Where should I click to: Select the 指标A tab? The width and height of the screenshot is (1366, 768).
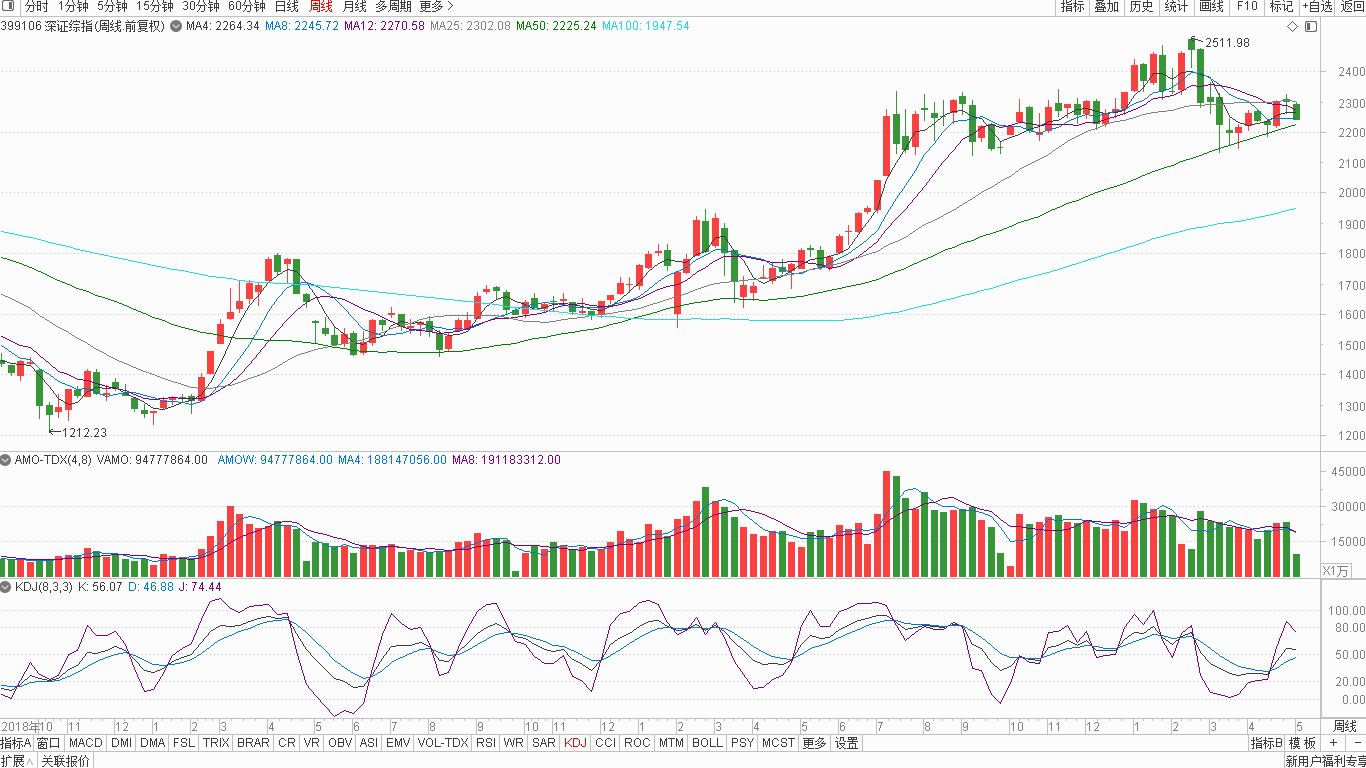(16, 743)
